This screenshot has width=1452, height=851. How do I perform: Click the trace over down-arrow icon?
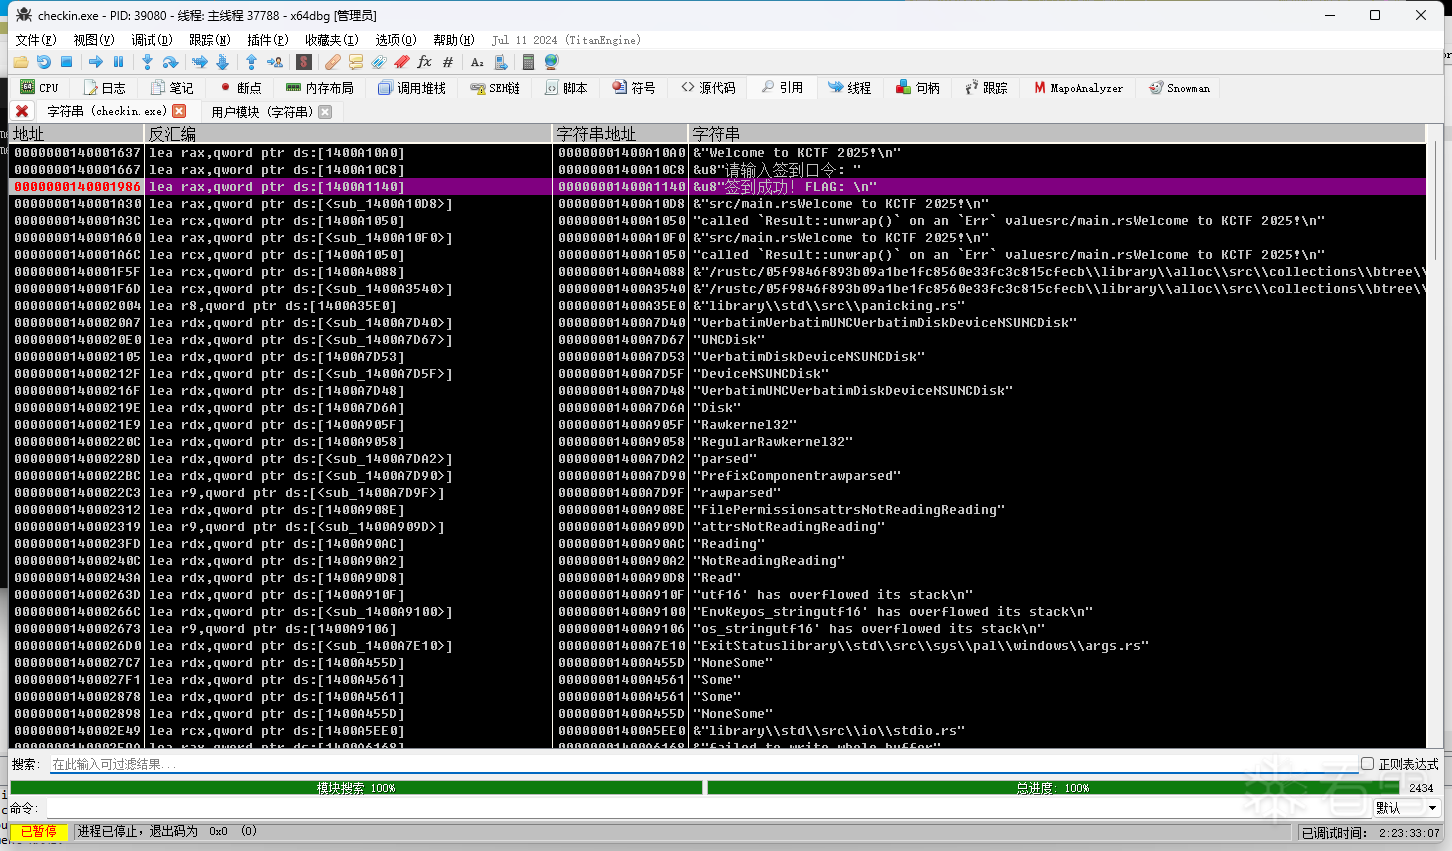click(x=222, y=62)
